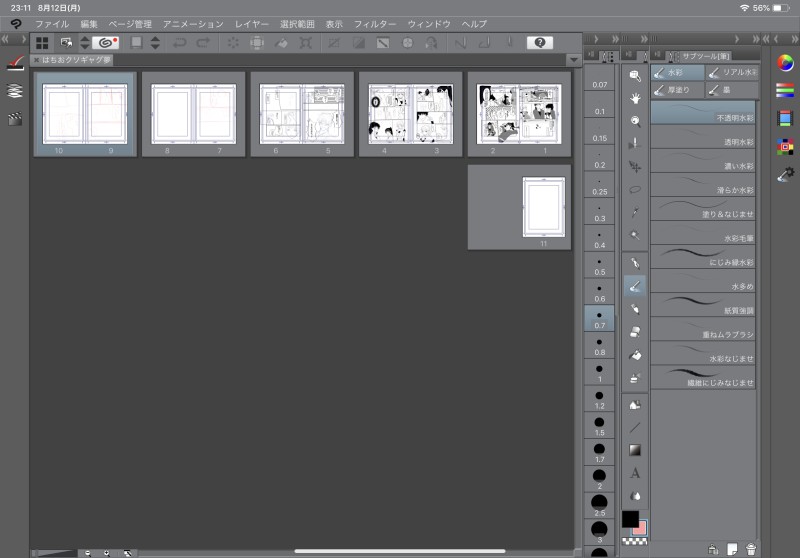Set brush size to 0.5
This screenshot has width=800, height=558.
(599, 266)
